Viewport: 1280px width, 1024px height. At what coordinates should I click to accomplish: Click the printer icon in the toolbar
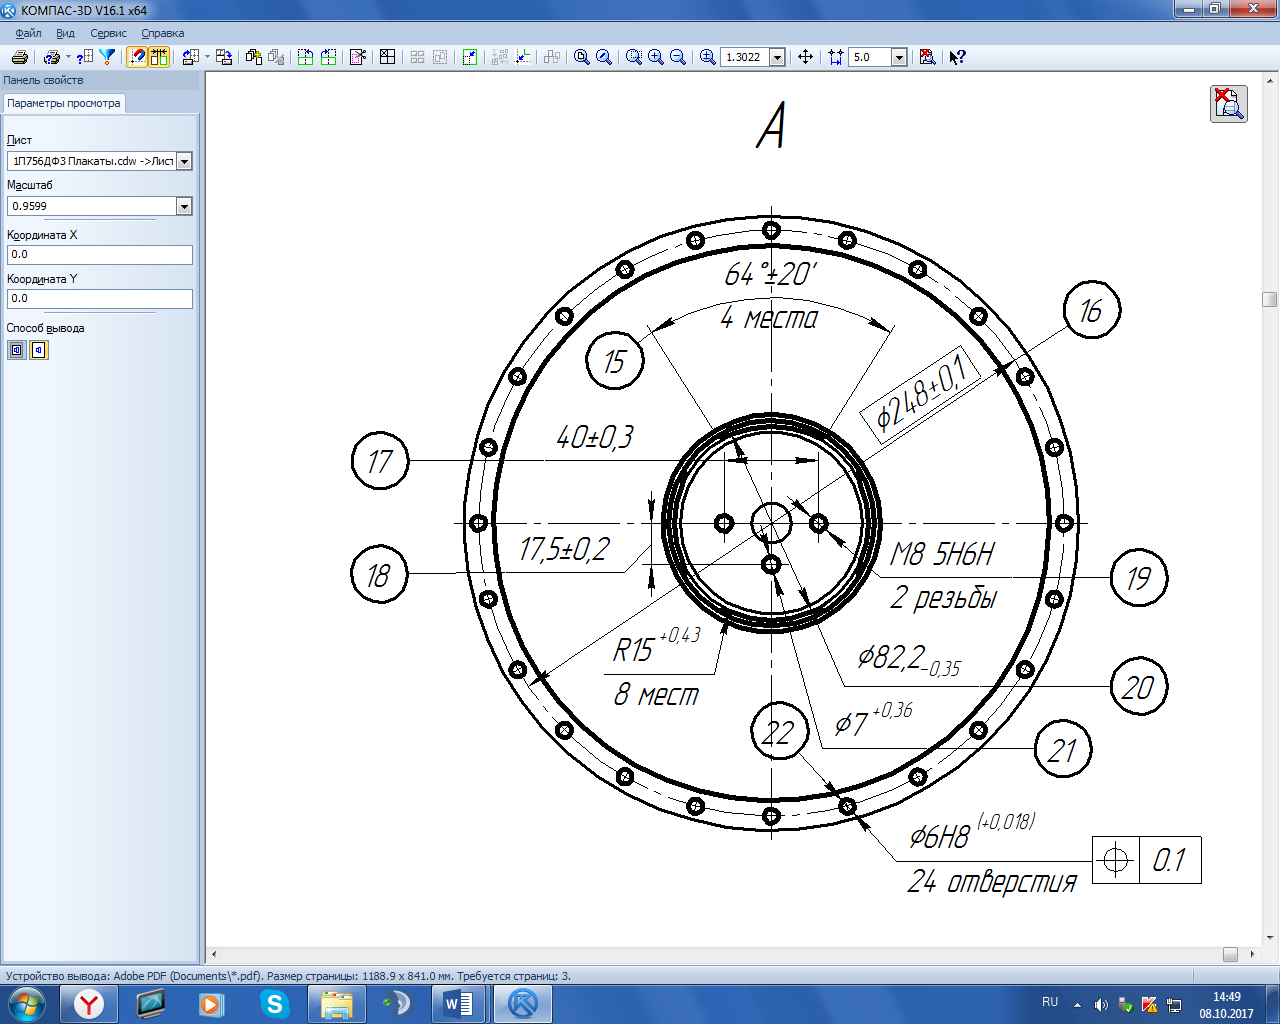click(19, 57)
